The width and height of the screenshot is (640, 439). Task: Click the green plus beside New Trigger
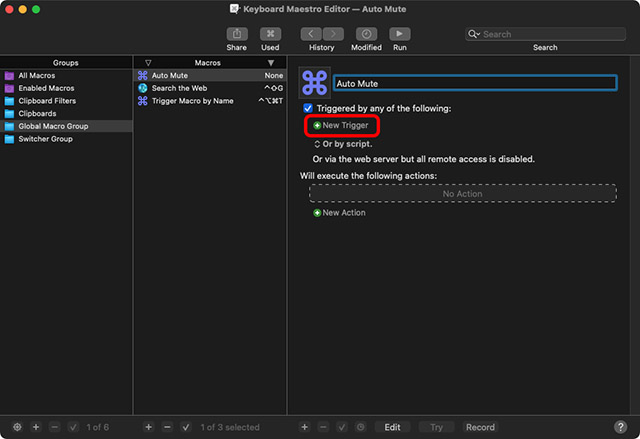click(x=317, y=126)
